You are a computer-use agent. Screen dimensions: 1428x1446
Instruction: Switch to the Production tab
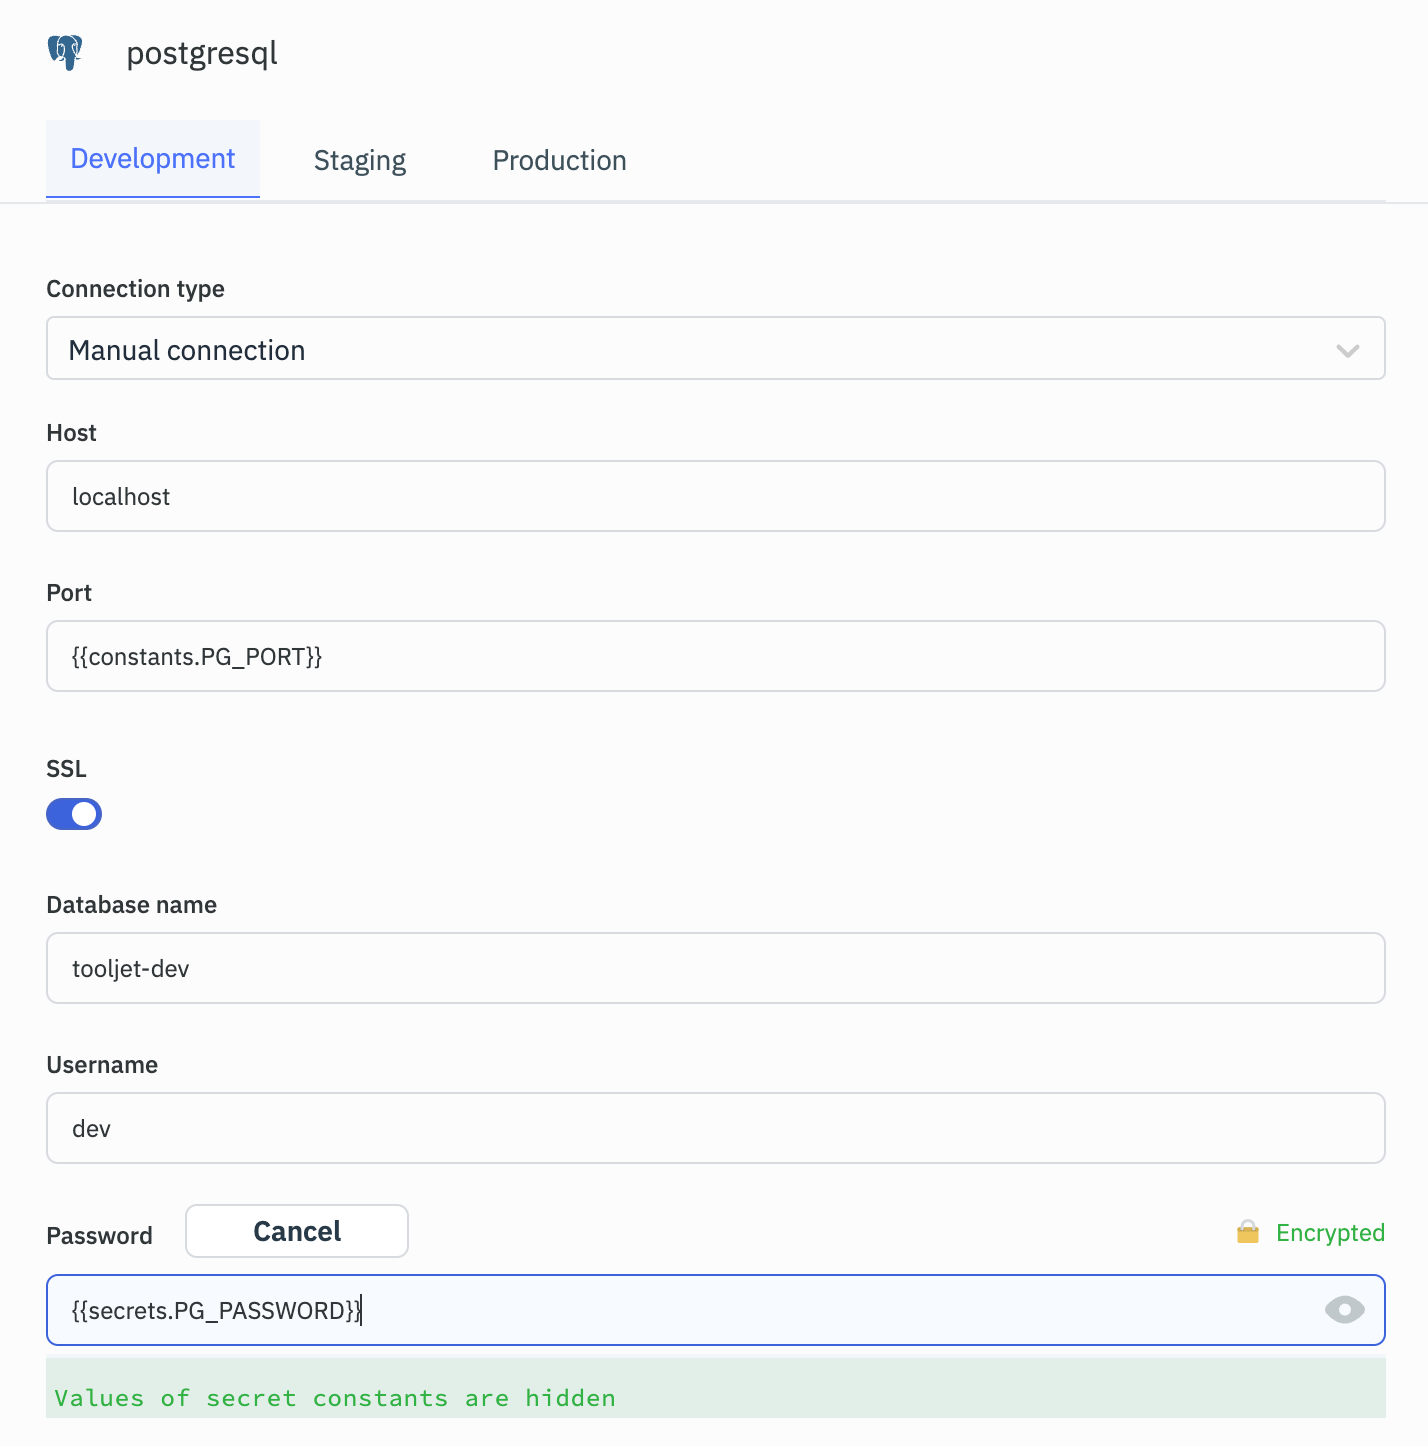point(558,159)
